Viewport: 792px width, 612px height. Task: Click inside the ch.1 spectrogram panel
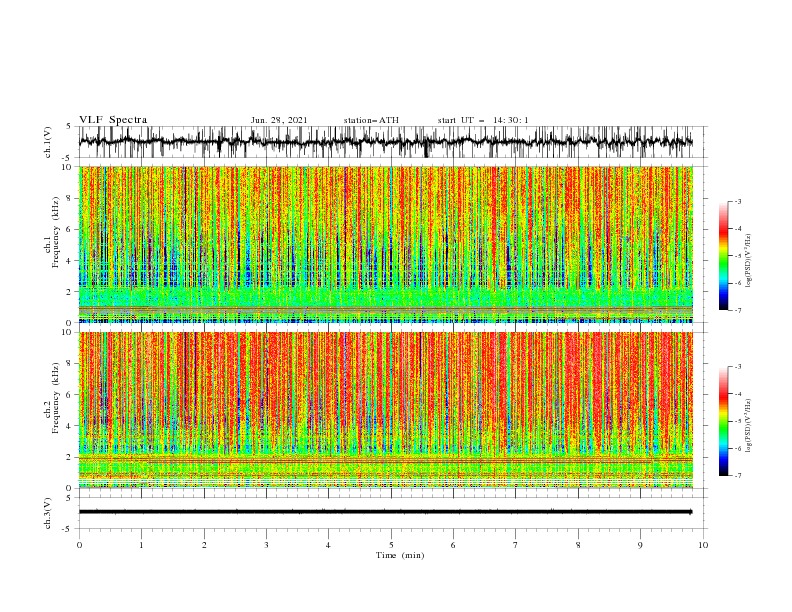tap(386, 244)
